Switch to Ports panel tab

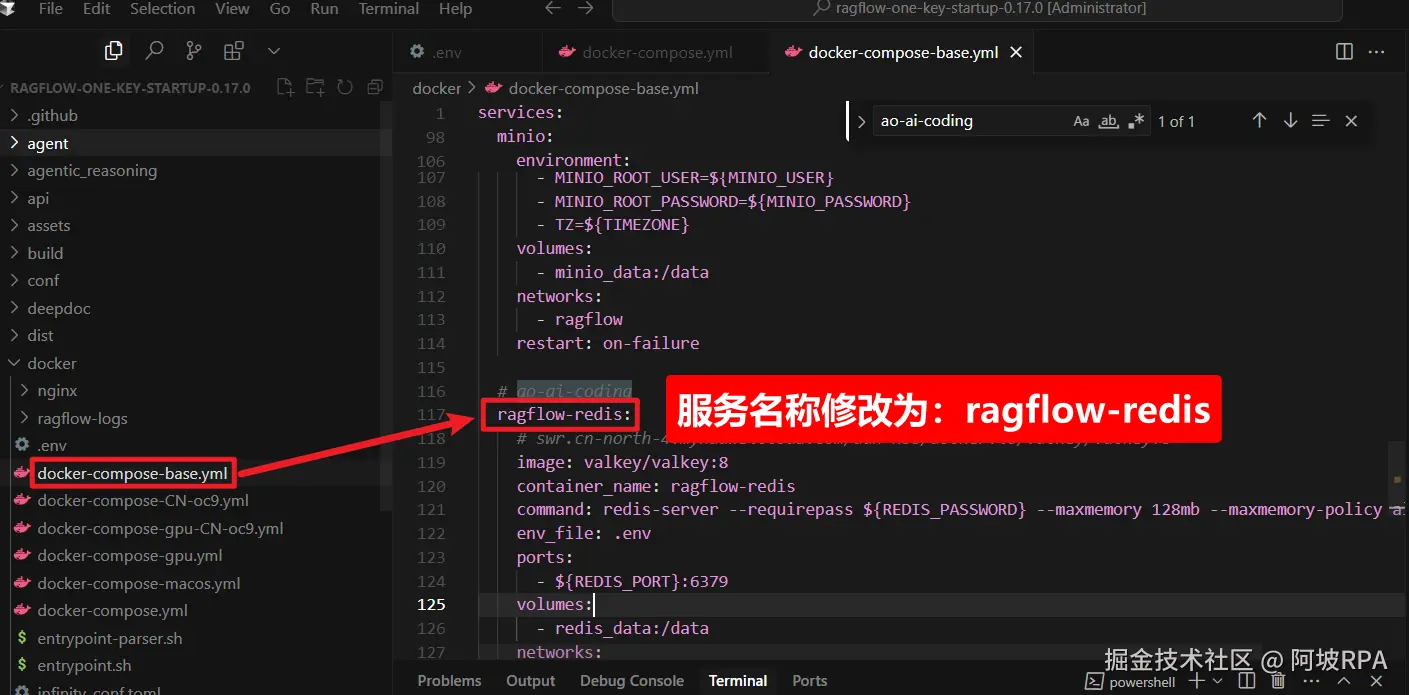(x=809, y=680)
